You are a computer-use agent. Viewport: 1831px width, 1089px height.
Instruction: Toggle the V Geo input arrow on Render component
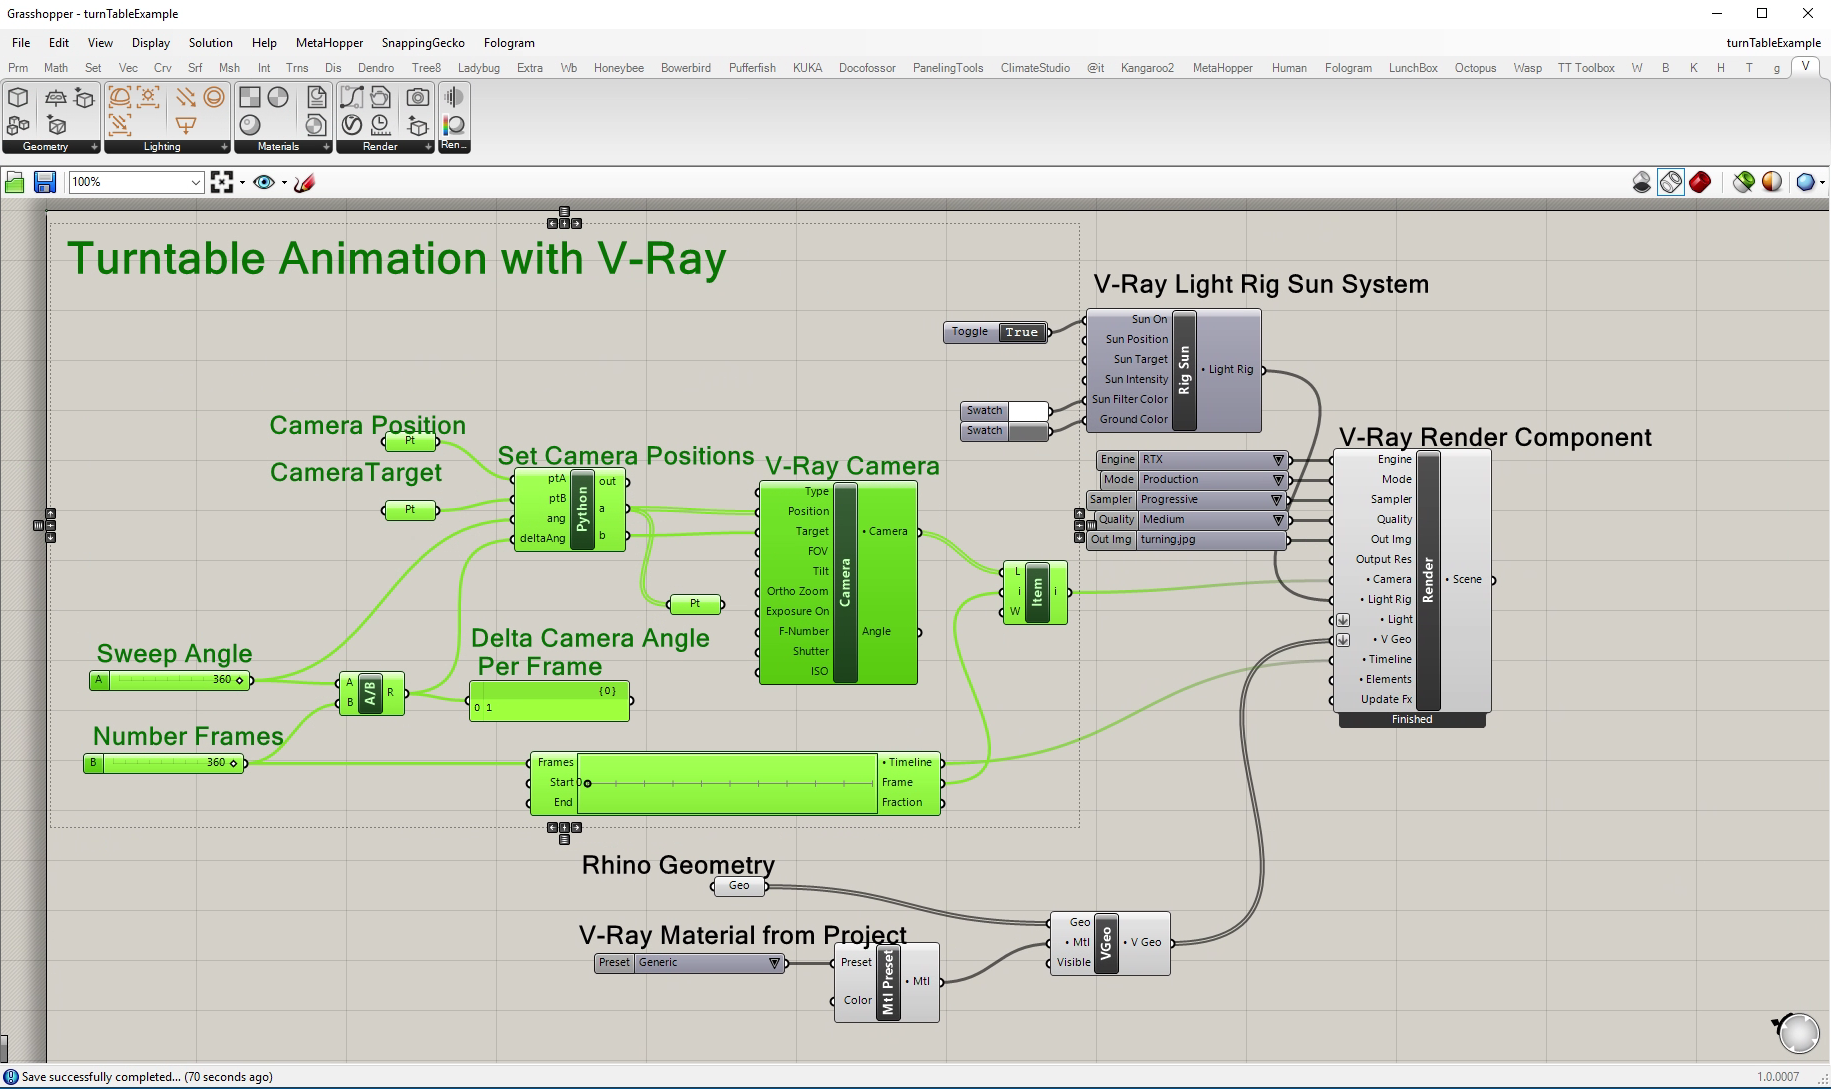point(1343,640)
